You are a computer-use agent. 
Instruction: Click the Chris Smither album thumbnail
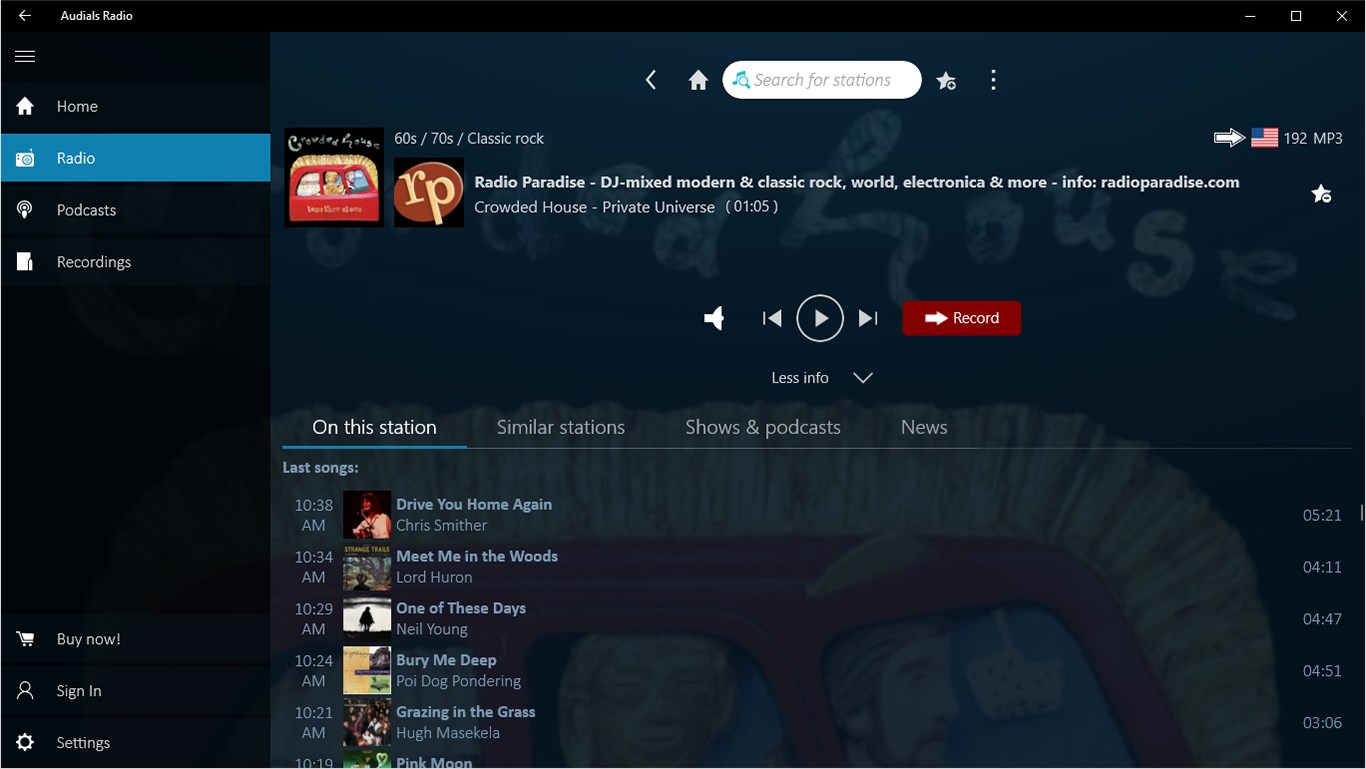coord(367,515)
